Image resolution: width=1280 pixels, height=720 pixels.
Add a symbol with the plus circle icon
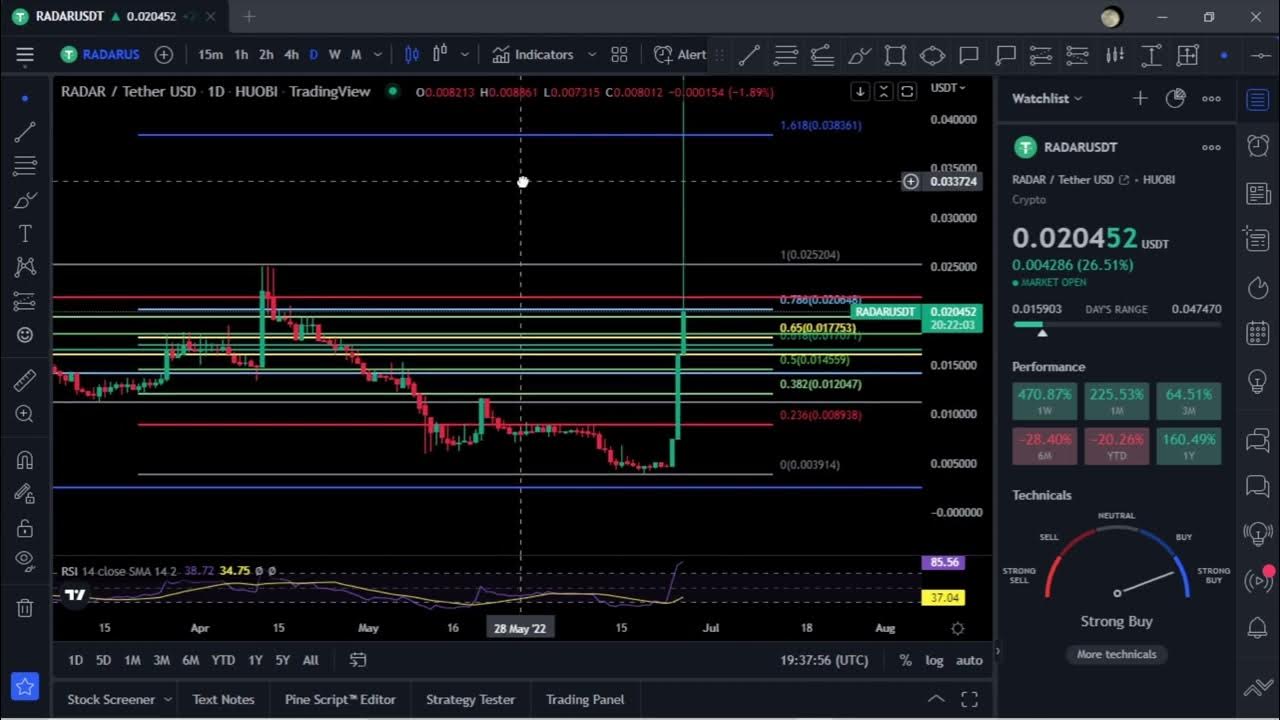[x=164, y=55]
